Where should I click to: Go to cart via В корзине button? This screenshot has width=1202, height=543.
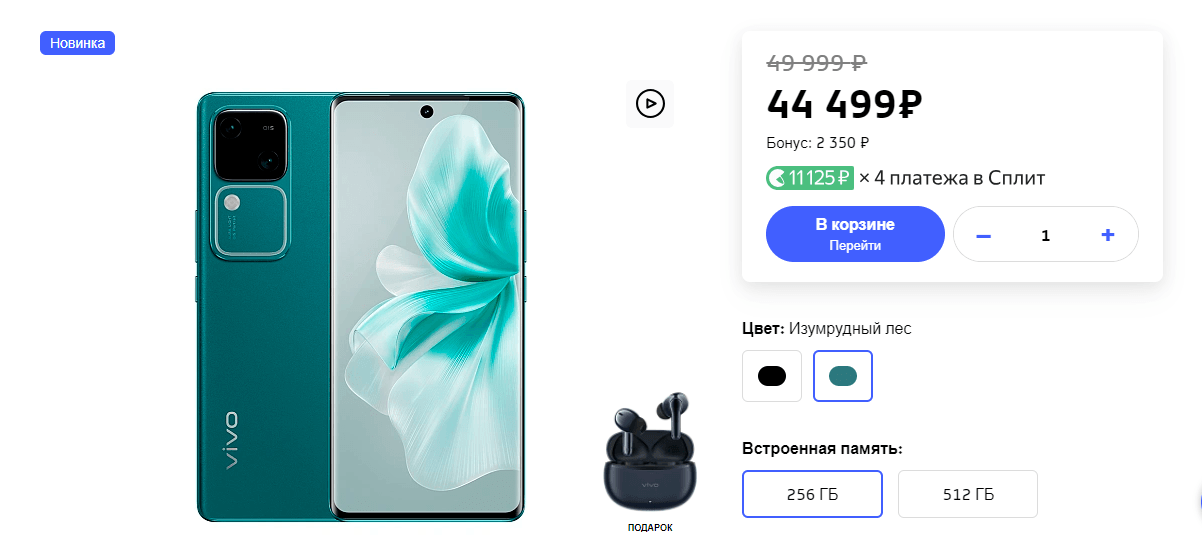(x=855, y=234)
